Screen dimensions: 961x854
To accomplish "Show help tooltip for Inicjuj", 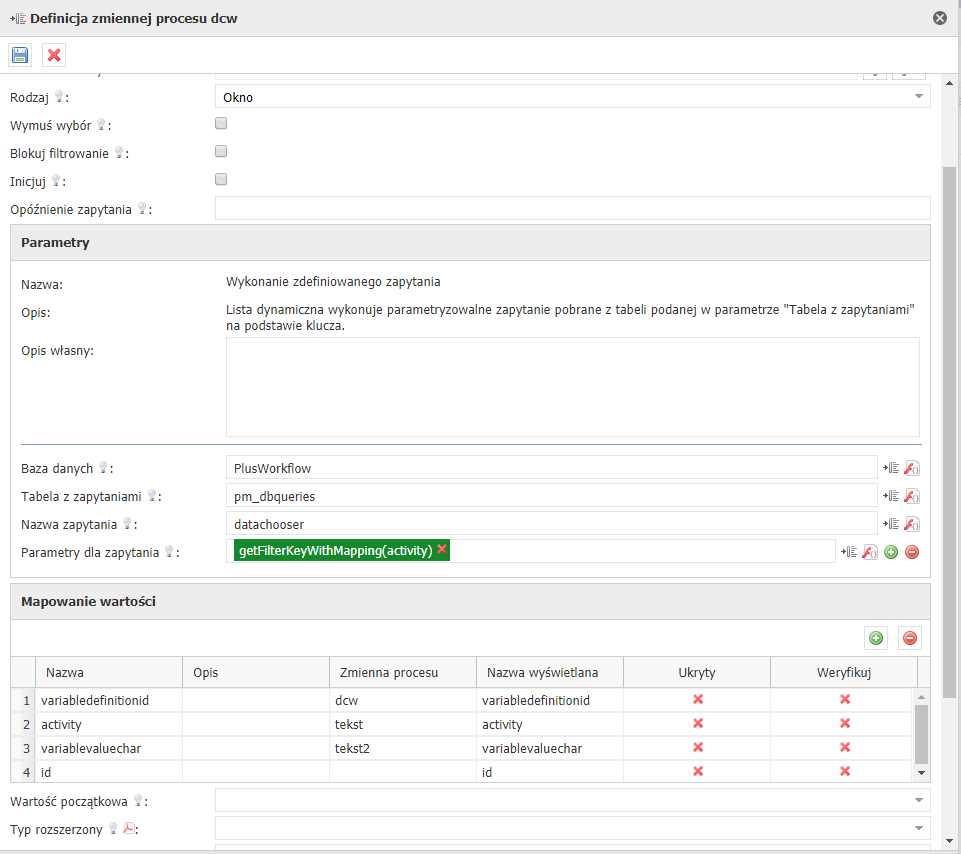I will [56, 181].
